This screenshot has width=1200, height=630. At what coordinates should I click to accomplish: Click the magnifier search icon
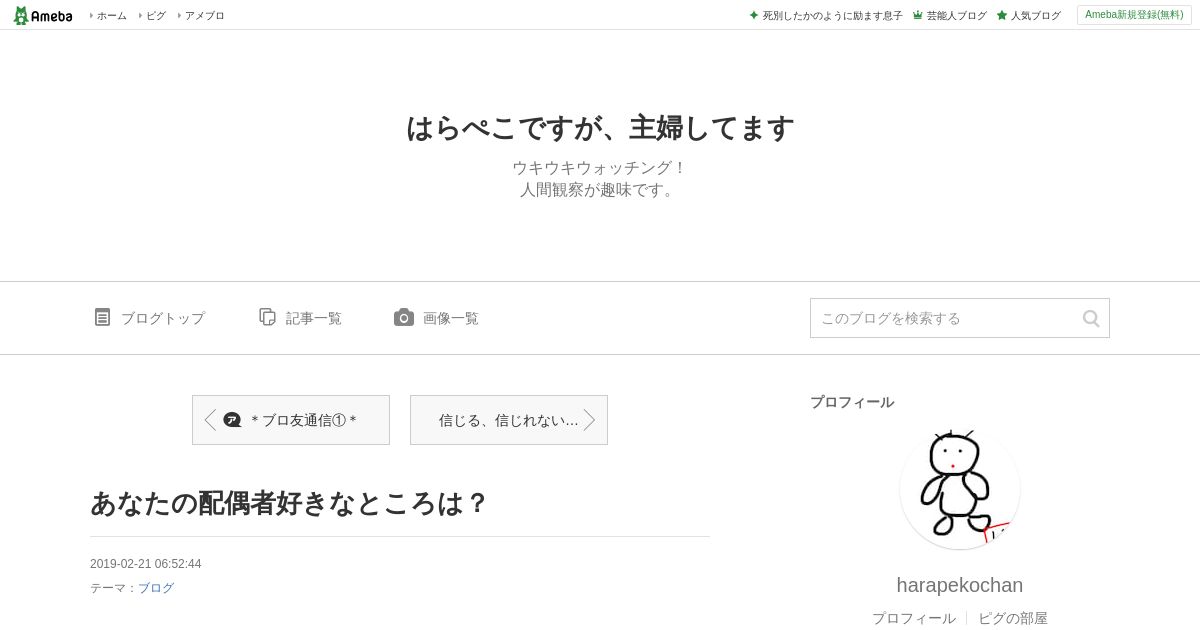coord(1091,318)
